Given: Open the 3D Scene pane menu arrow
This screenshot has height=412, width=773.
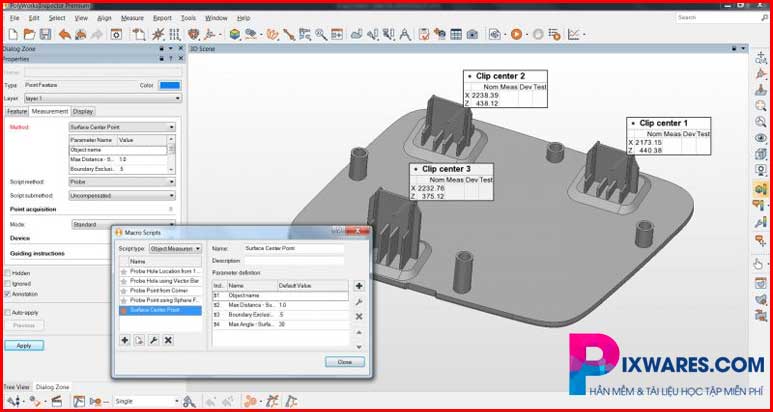Looking at the screenshot, I should 742,49.
